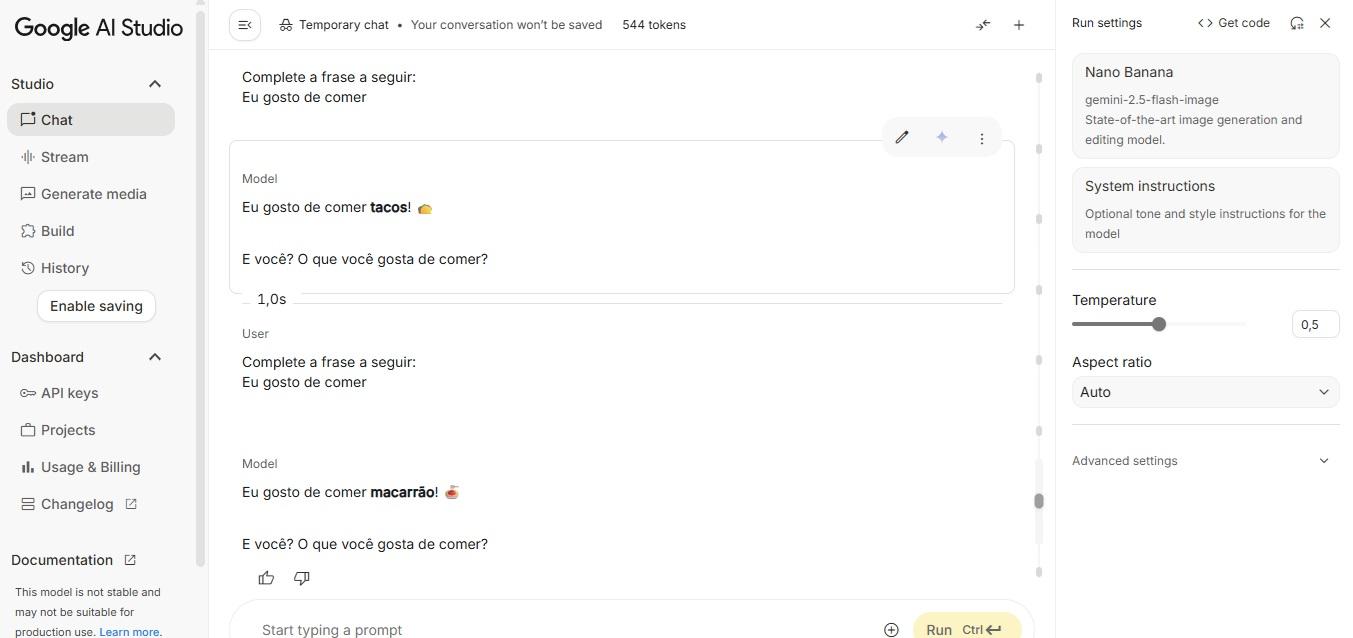Click the add attachment plus icon in prompt
Image resolution: width=1353 pixels, height=638 pixels.
click(x=891, y=629)
